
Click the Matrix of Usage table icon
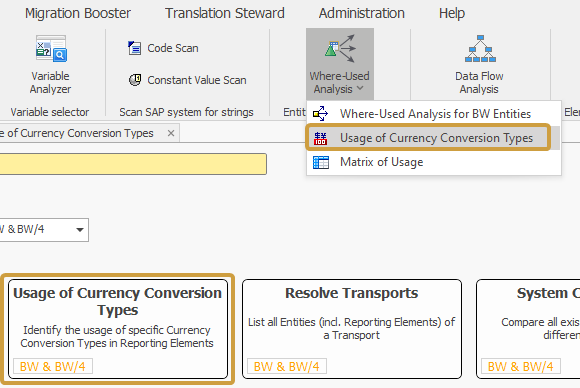coord(321,162)
